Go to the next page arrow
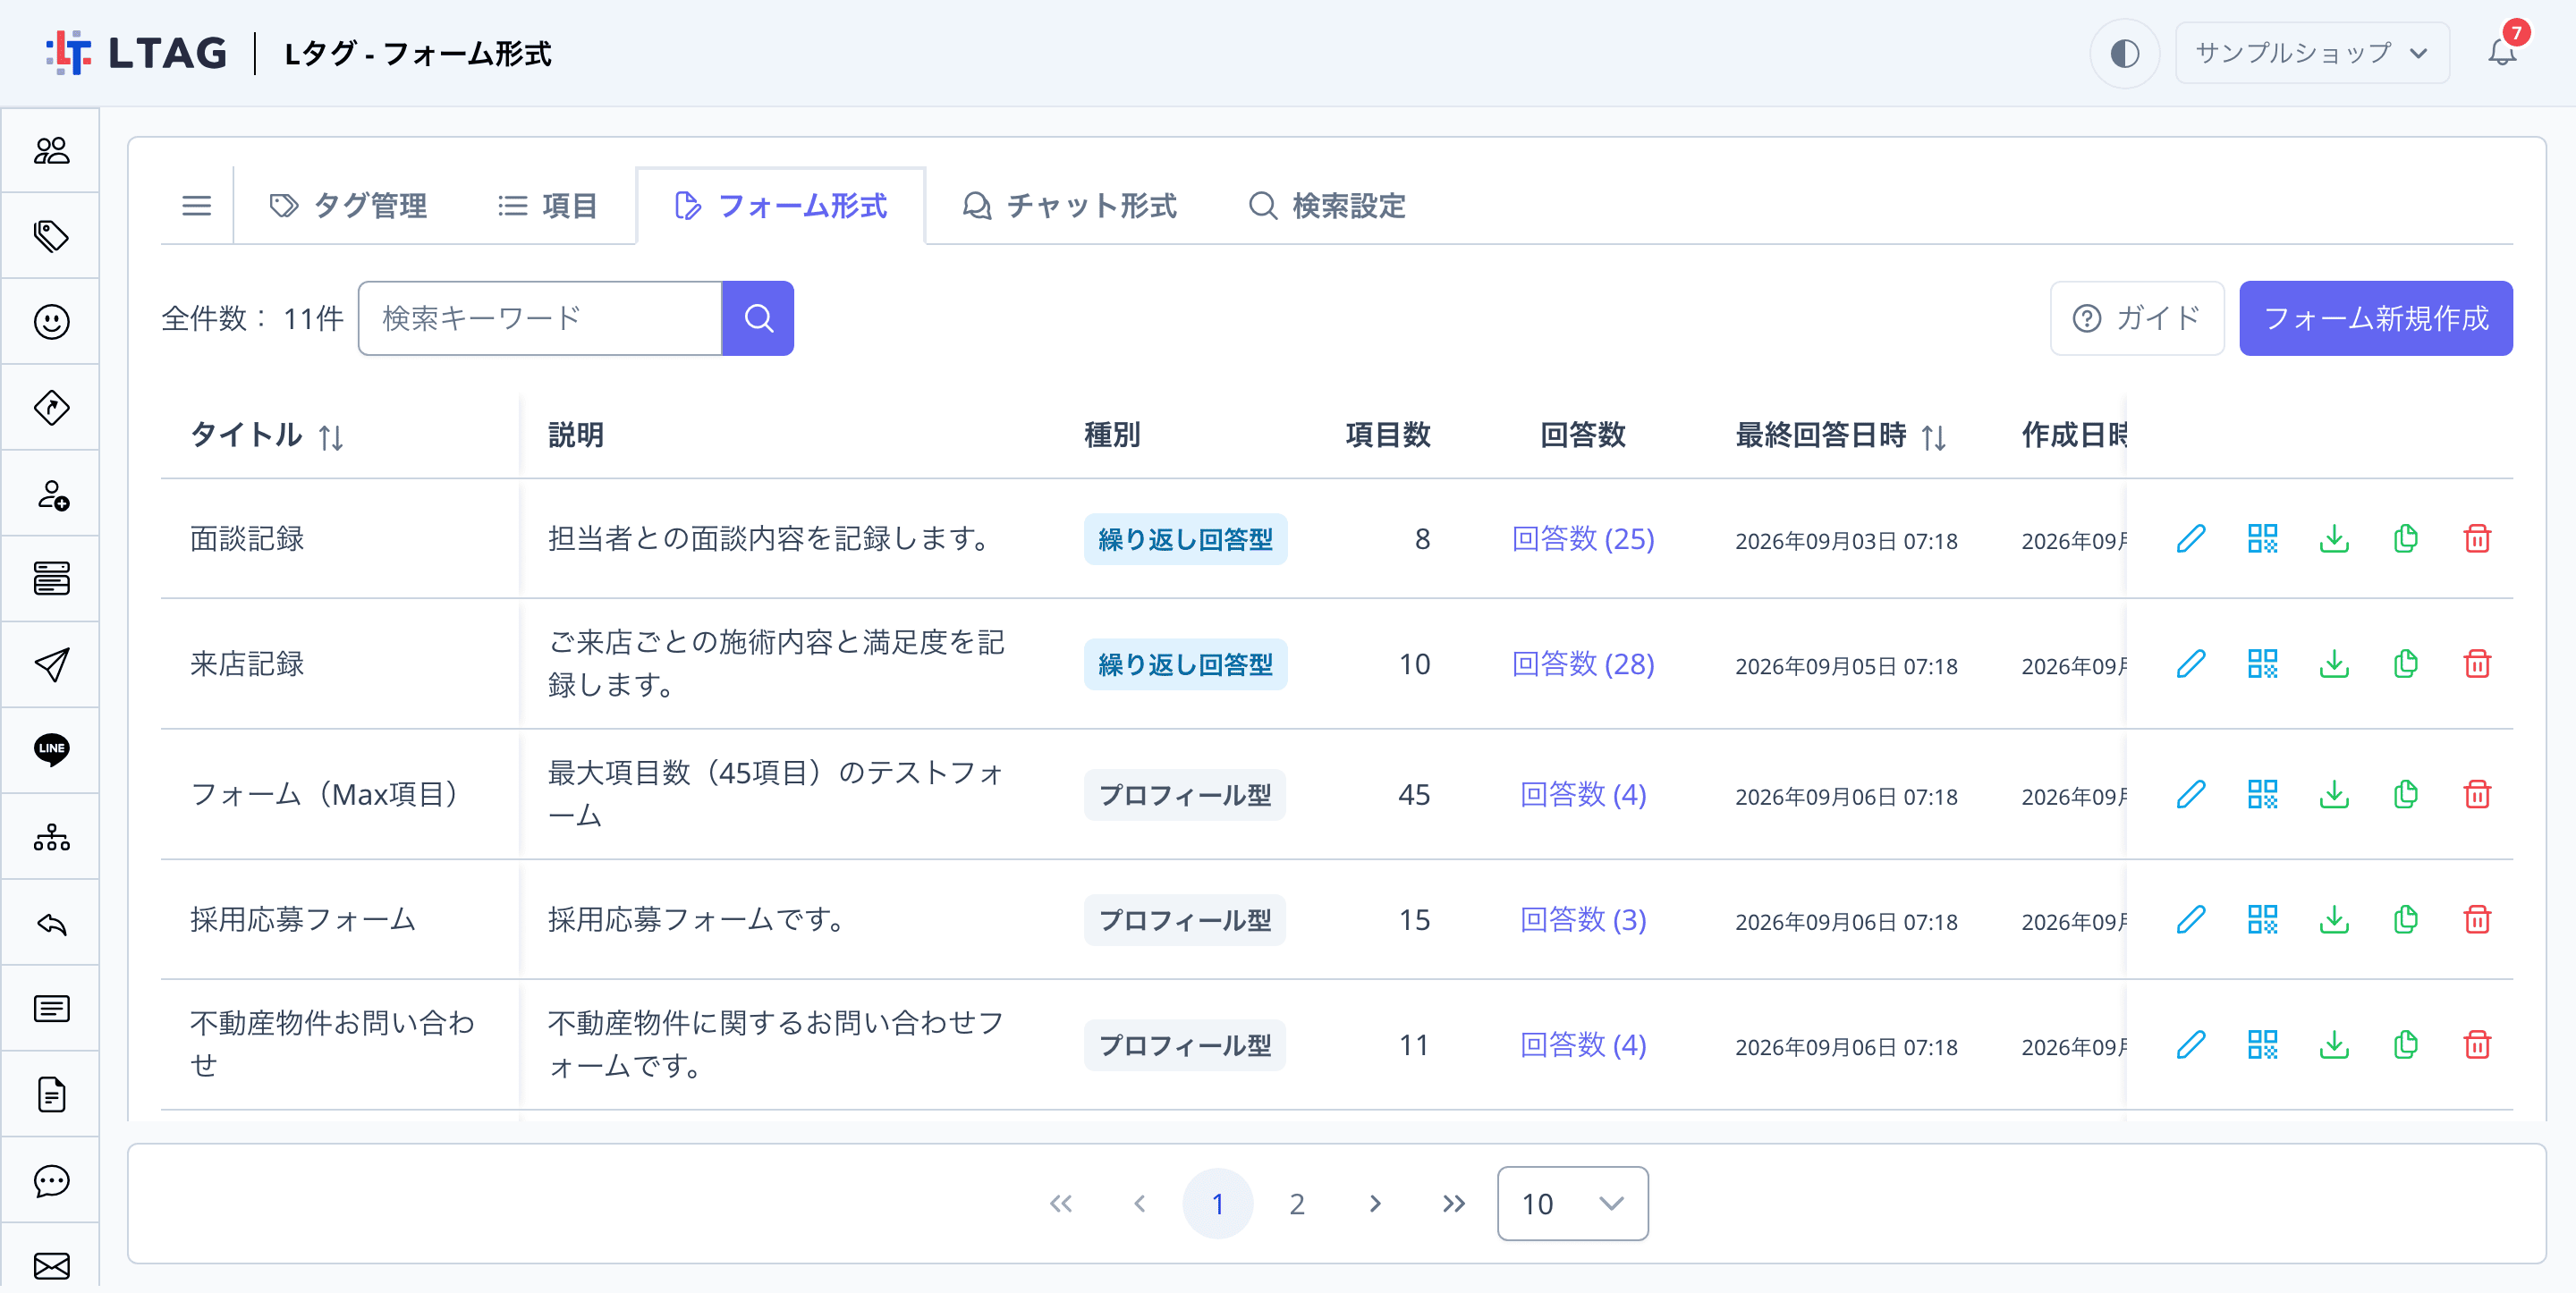The height and width of the screenshot is (1293, 2576). pos(1375,1204)
